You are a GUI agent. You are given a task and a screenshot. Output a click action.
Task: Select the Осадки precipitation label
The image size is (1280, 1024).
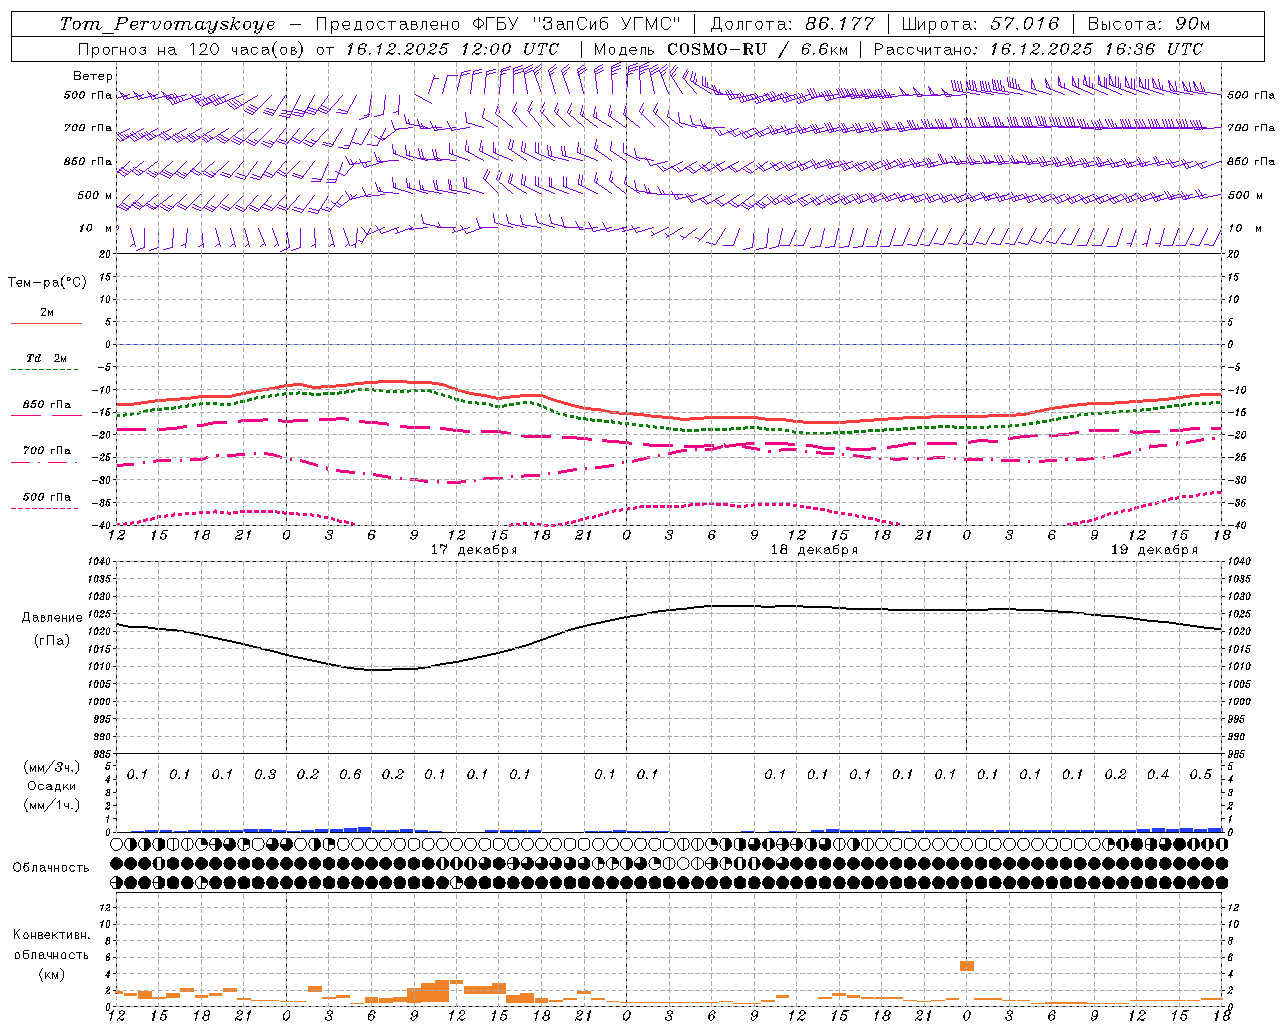(52, 786)
